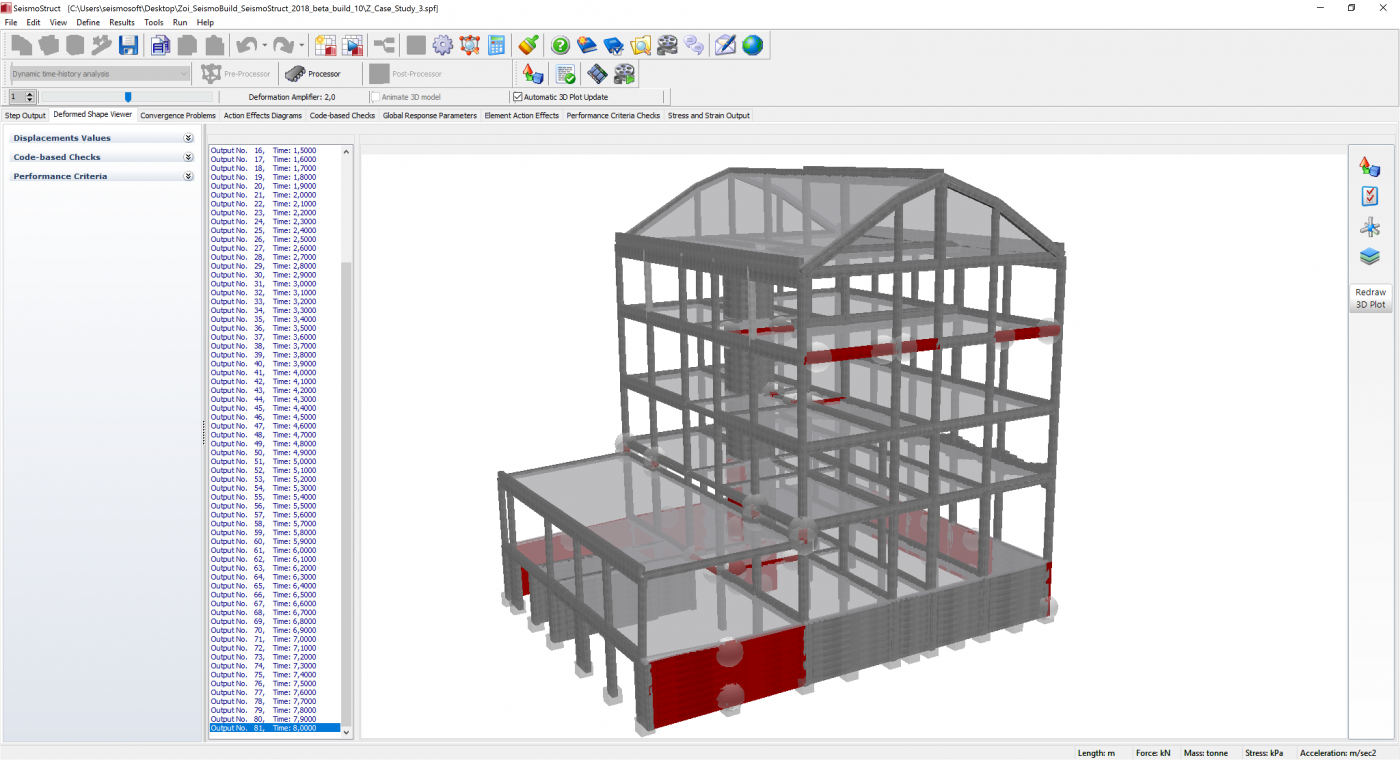Disable Automatic 3D Plot Update checkbox
The width and height of the screenshot is (1400, 760).
coord(518,97)
